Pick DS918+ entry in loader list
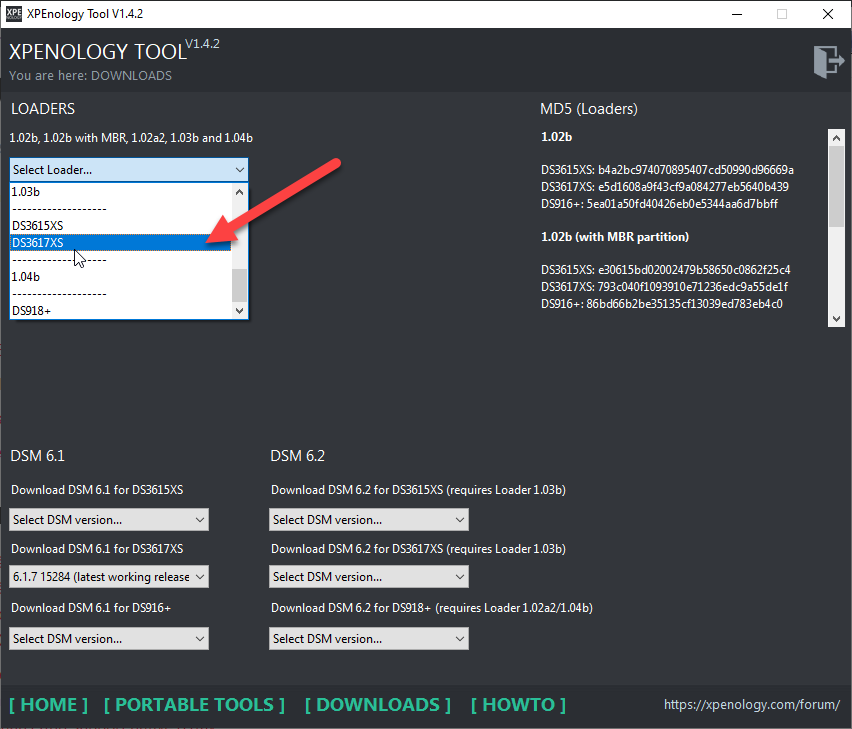Screen dimensions: 852x729 (120, 310)
